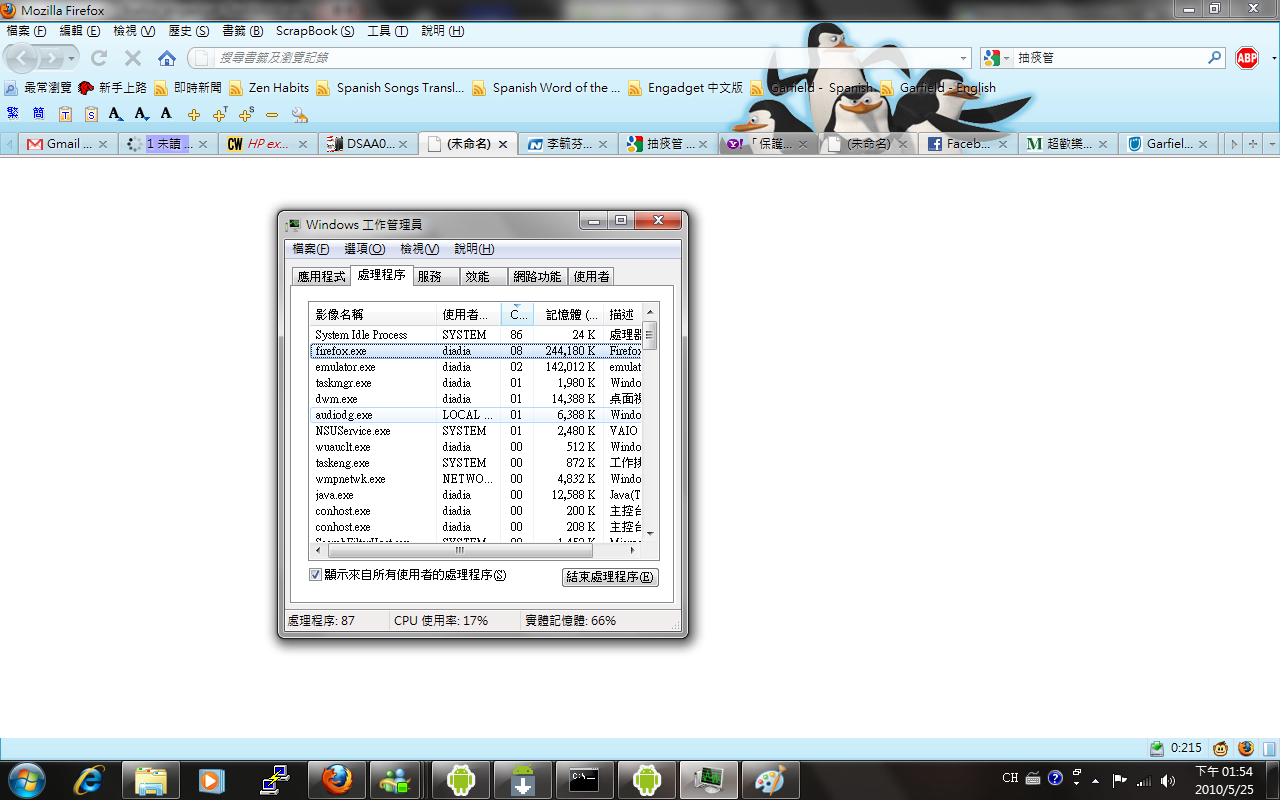The width and height of the screenshot is (1280, 800).
Task: Reload the current page in Firefox
Action: tap(99, 58)
